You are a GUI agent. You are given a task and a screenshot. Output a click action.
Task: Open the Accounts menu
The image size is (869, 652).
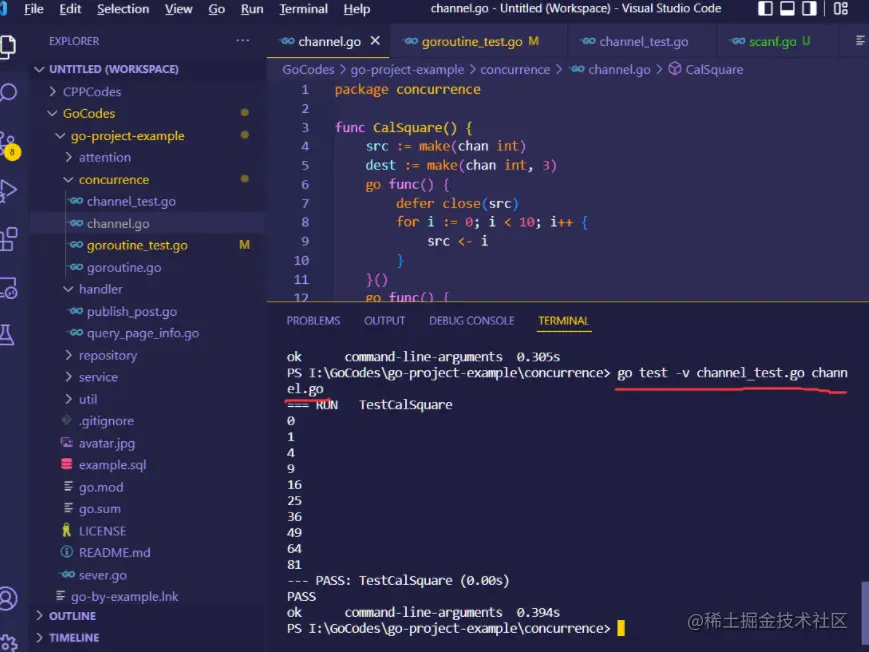(8, 599)
